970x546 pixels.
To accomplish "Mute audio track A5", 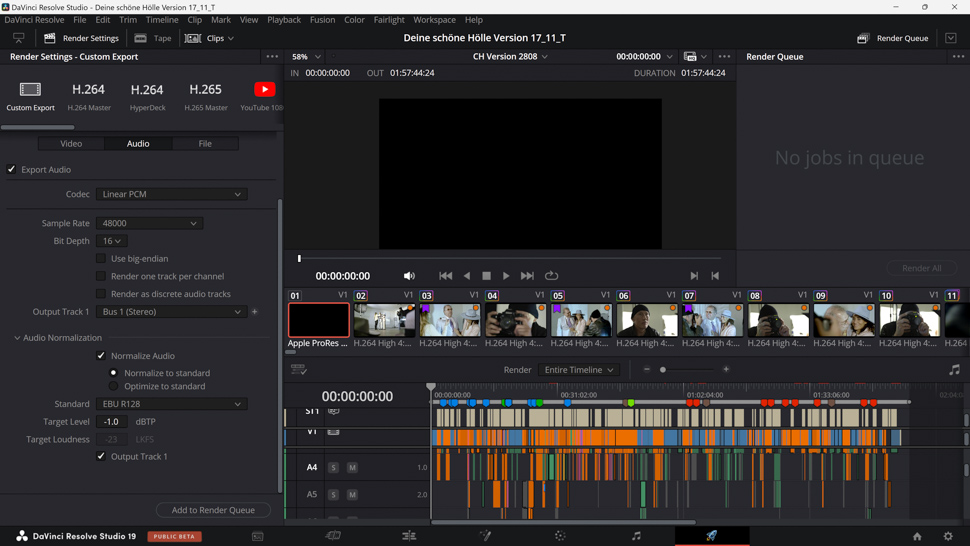I will 352,495.
